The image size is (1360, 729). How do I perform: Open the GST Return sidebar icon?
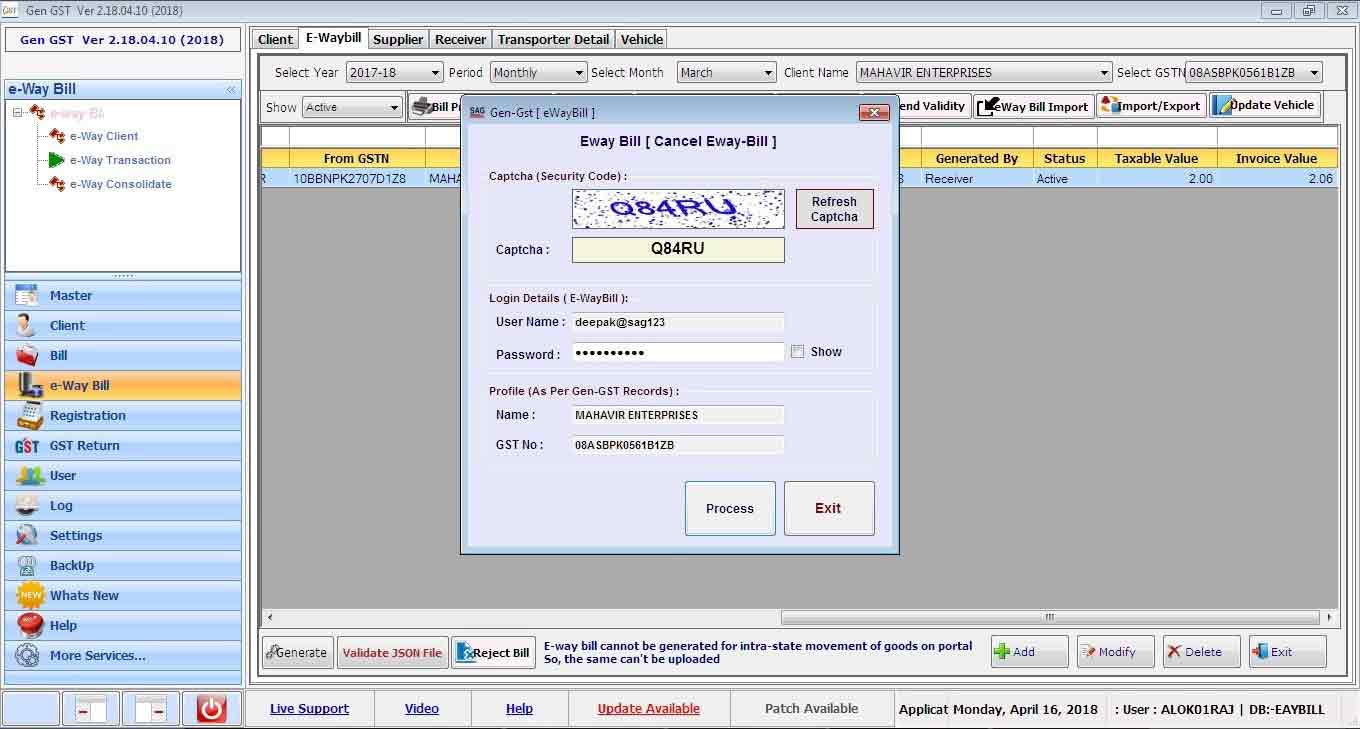click(x=28, y=446)
